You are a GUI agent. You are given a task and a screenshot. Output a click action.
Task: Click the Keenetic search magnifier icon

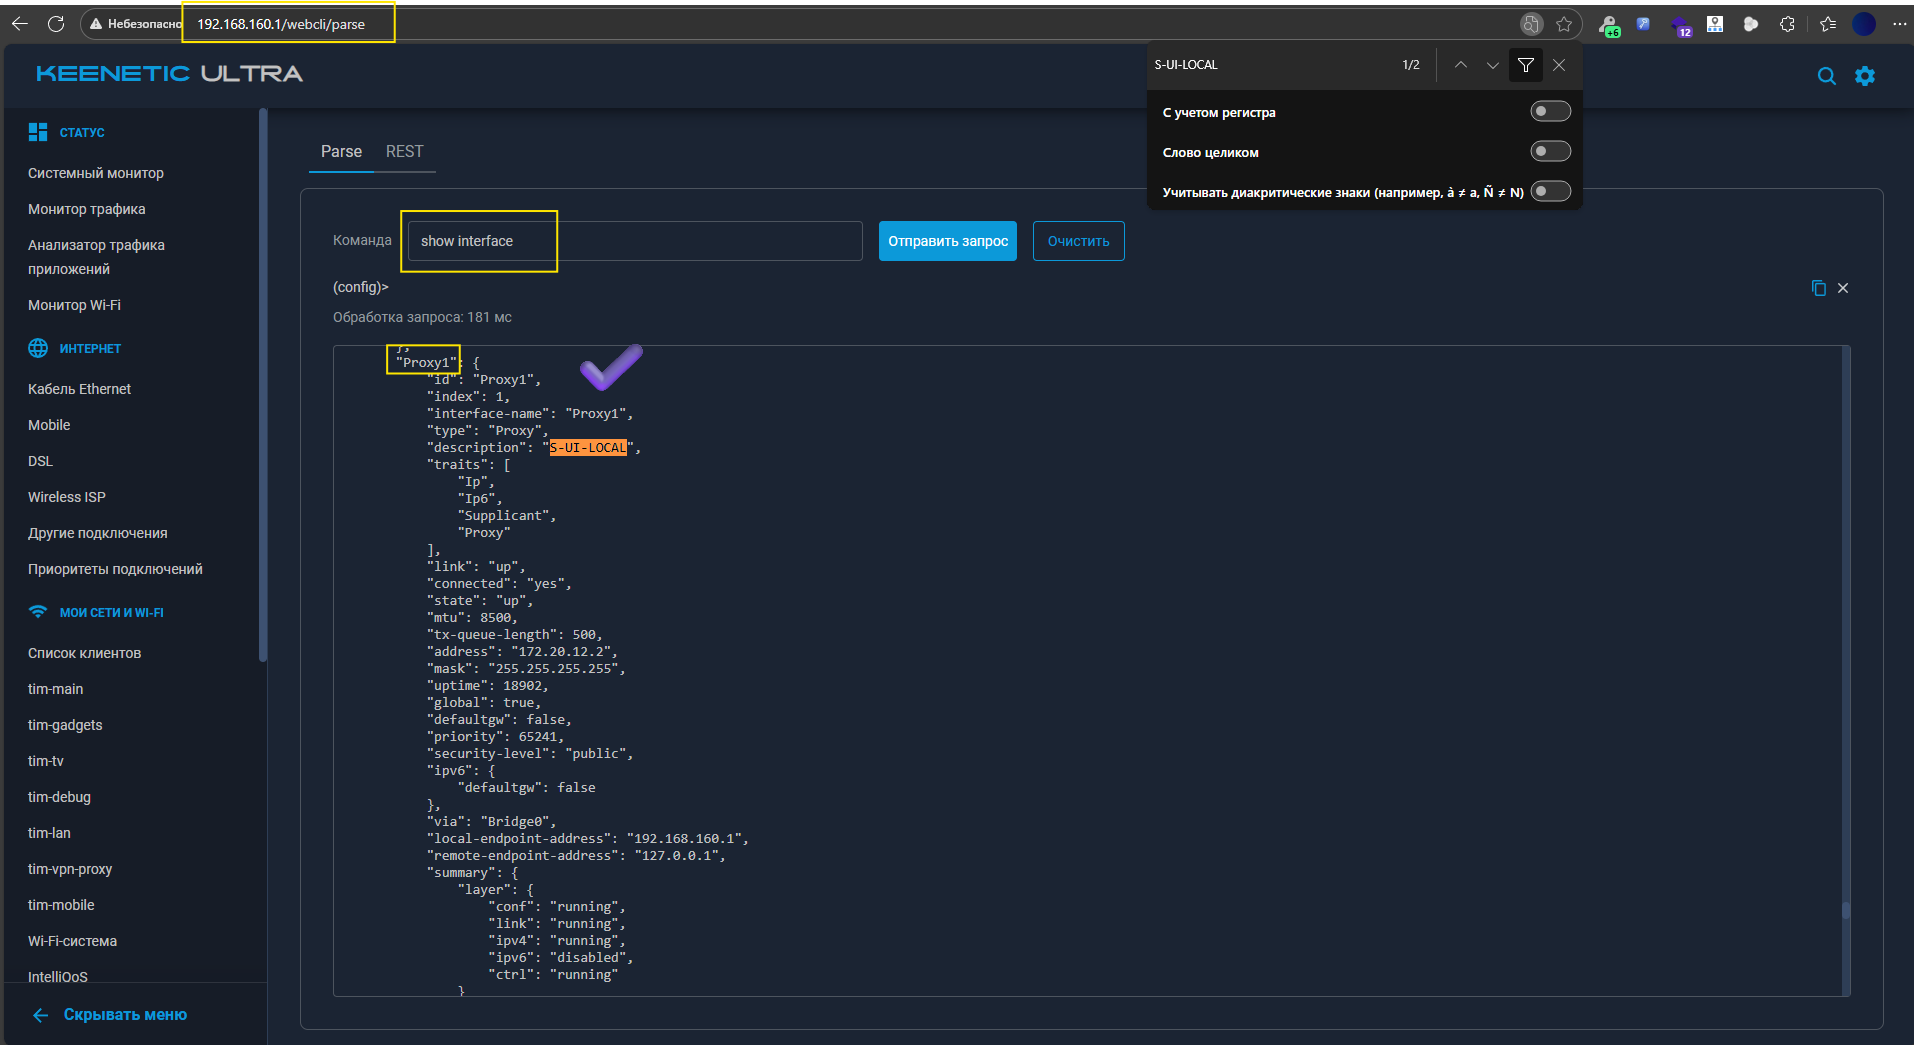click(1826, 76)
